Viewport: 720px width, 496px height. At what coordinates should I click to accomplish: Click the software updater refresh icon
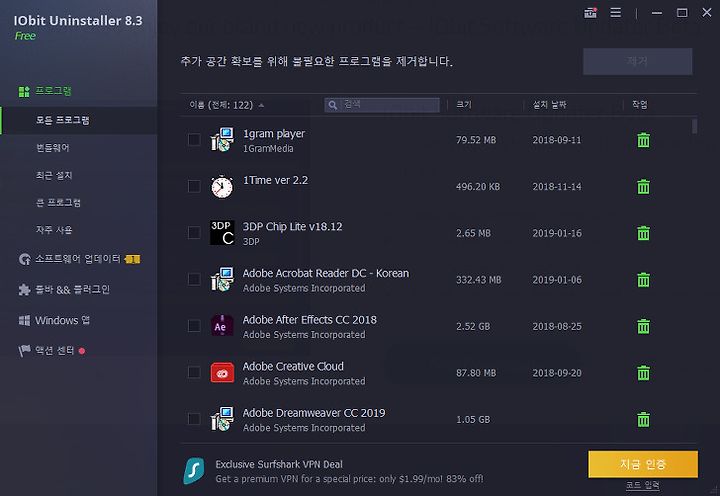tap(25, 259)
